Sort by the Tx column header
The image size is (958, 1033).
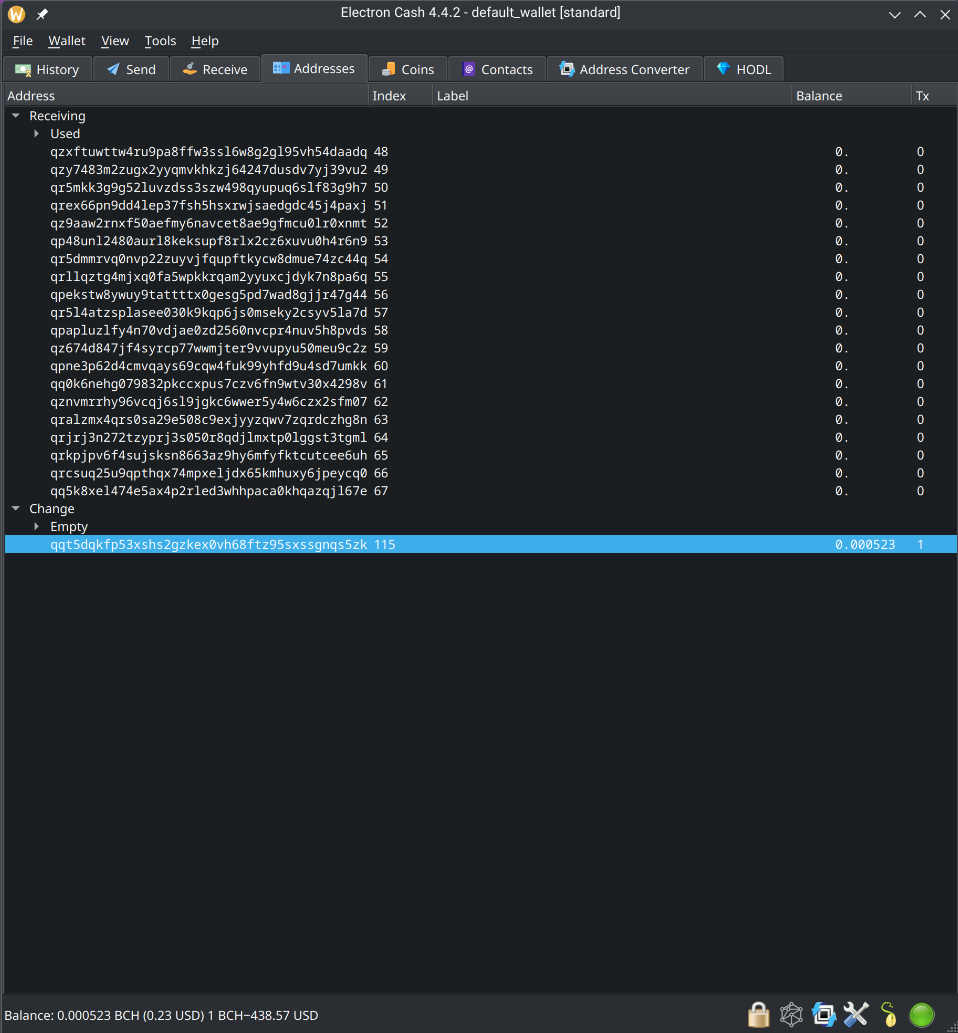(934, 96)
